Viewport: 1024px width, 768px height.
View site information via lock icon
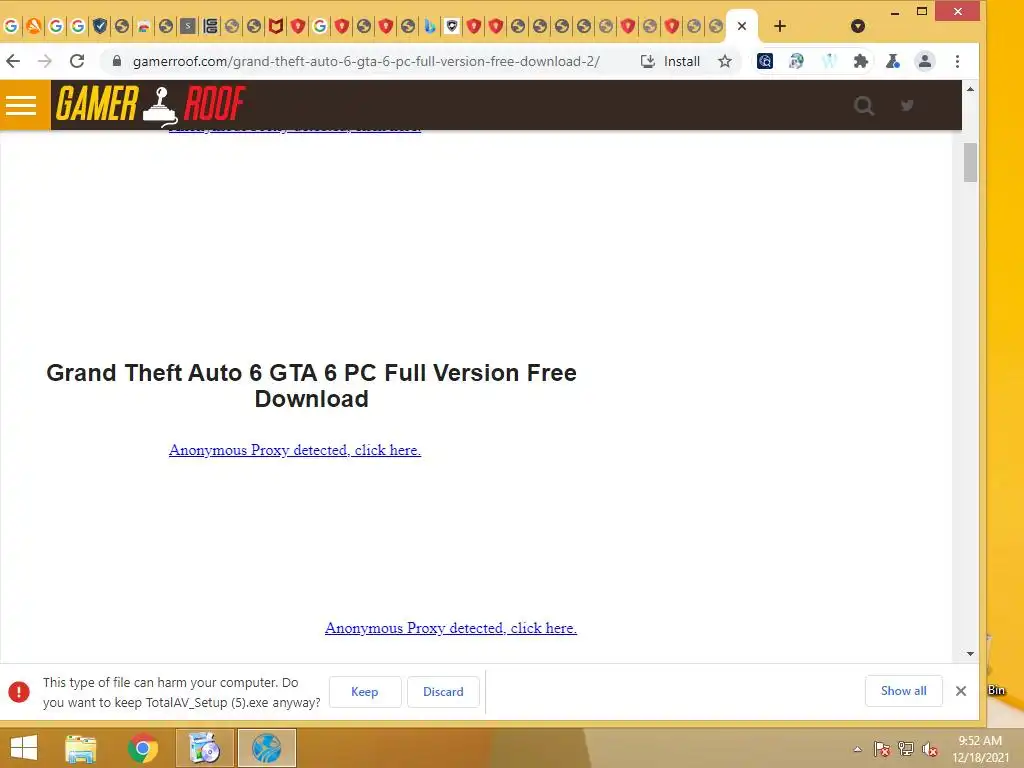pyautogui.click(x=117, y=61)
